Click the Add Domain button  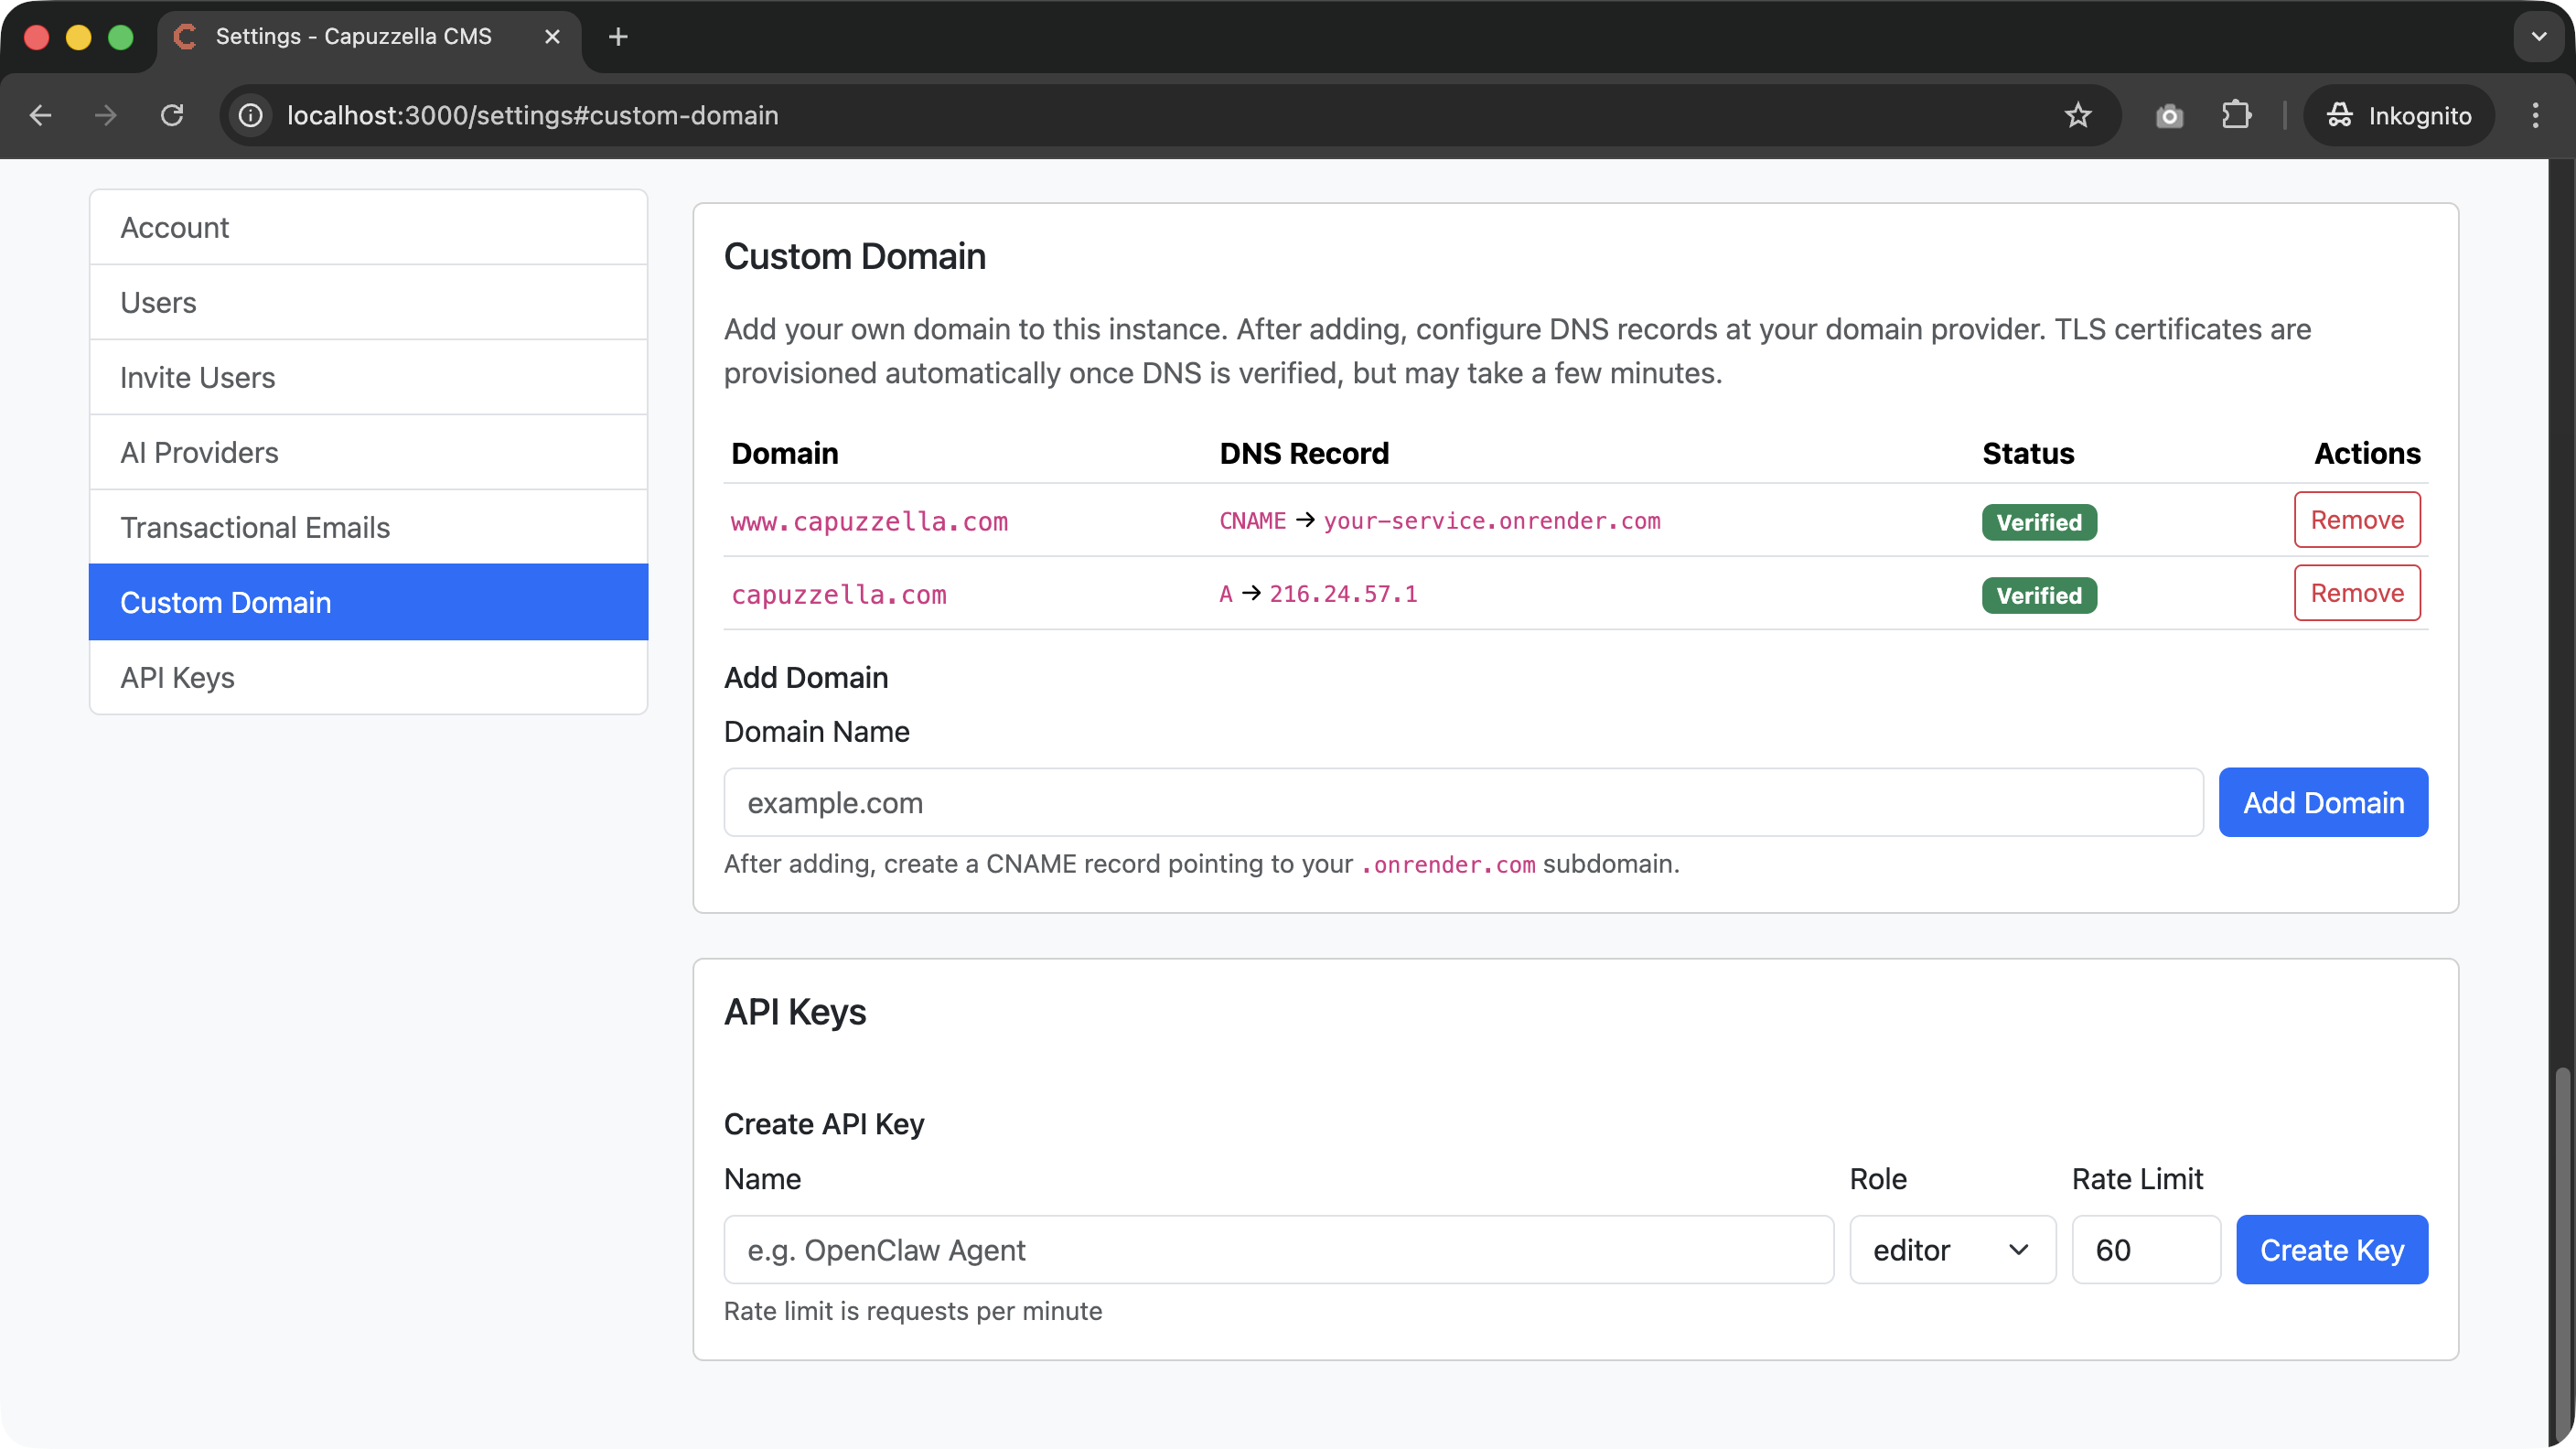pos(2323,802)
